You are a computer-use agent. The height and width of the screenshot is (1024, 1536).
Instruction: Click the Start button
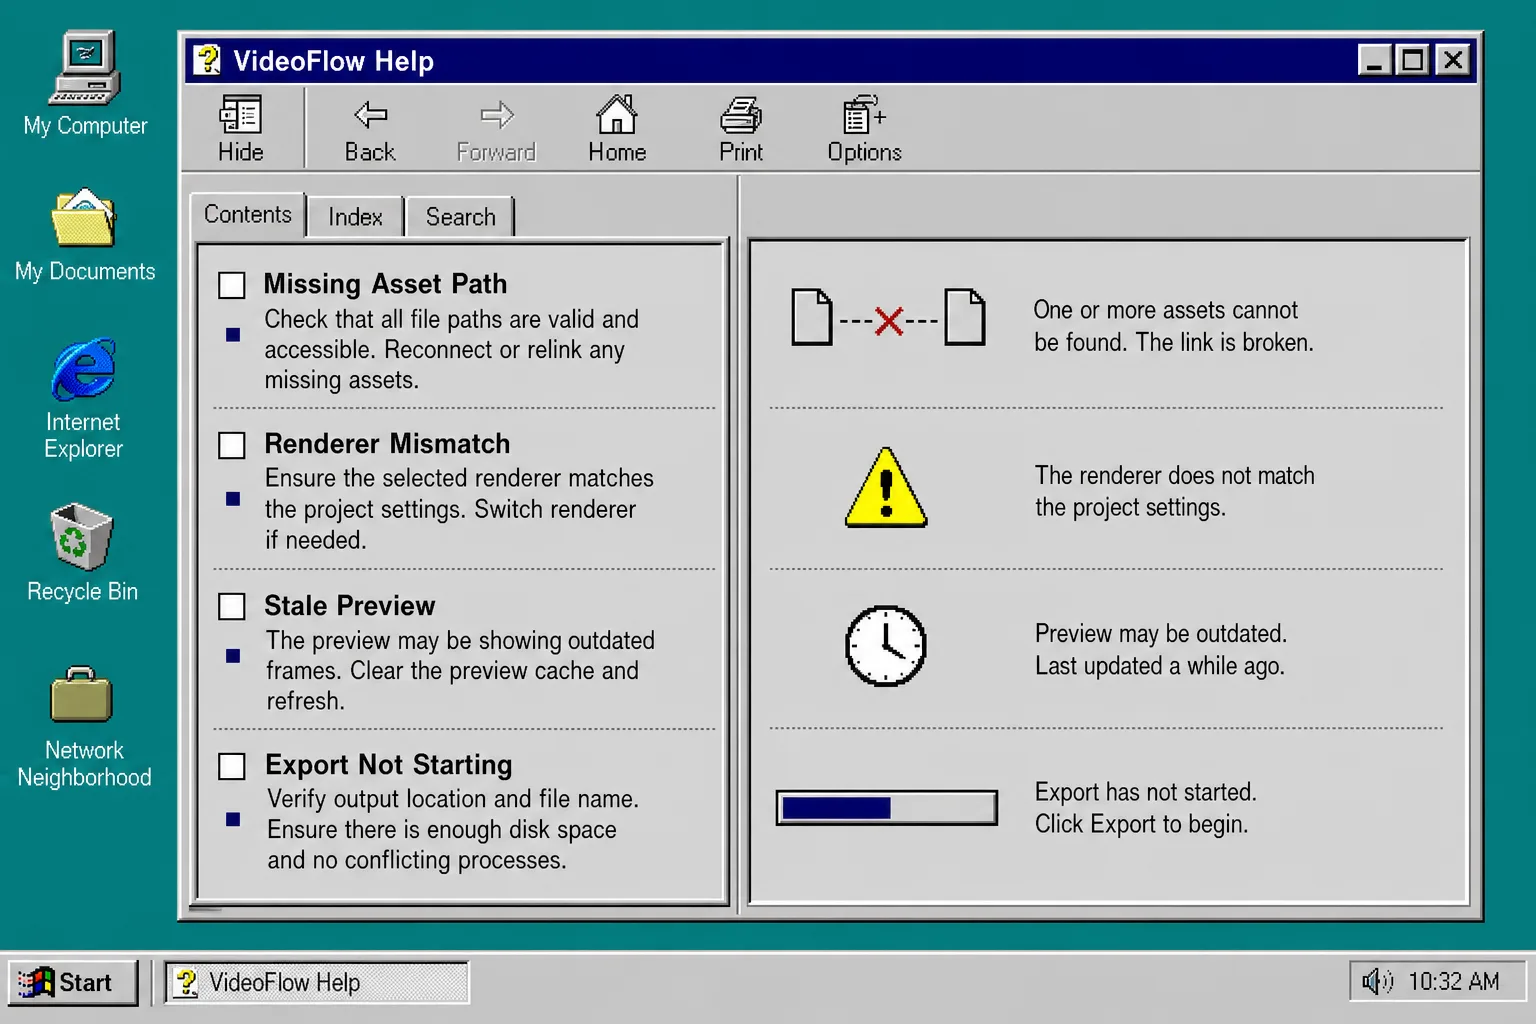pos(73,982)
